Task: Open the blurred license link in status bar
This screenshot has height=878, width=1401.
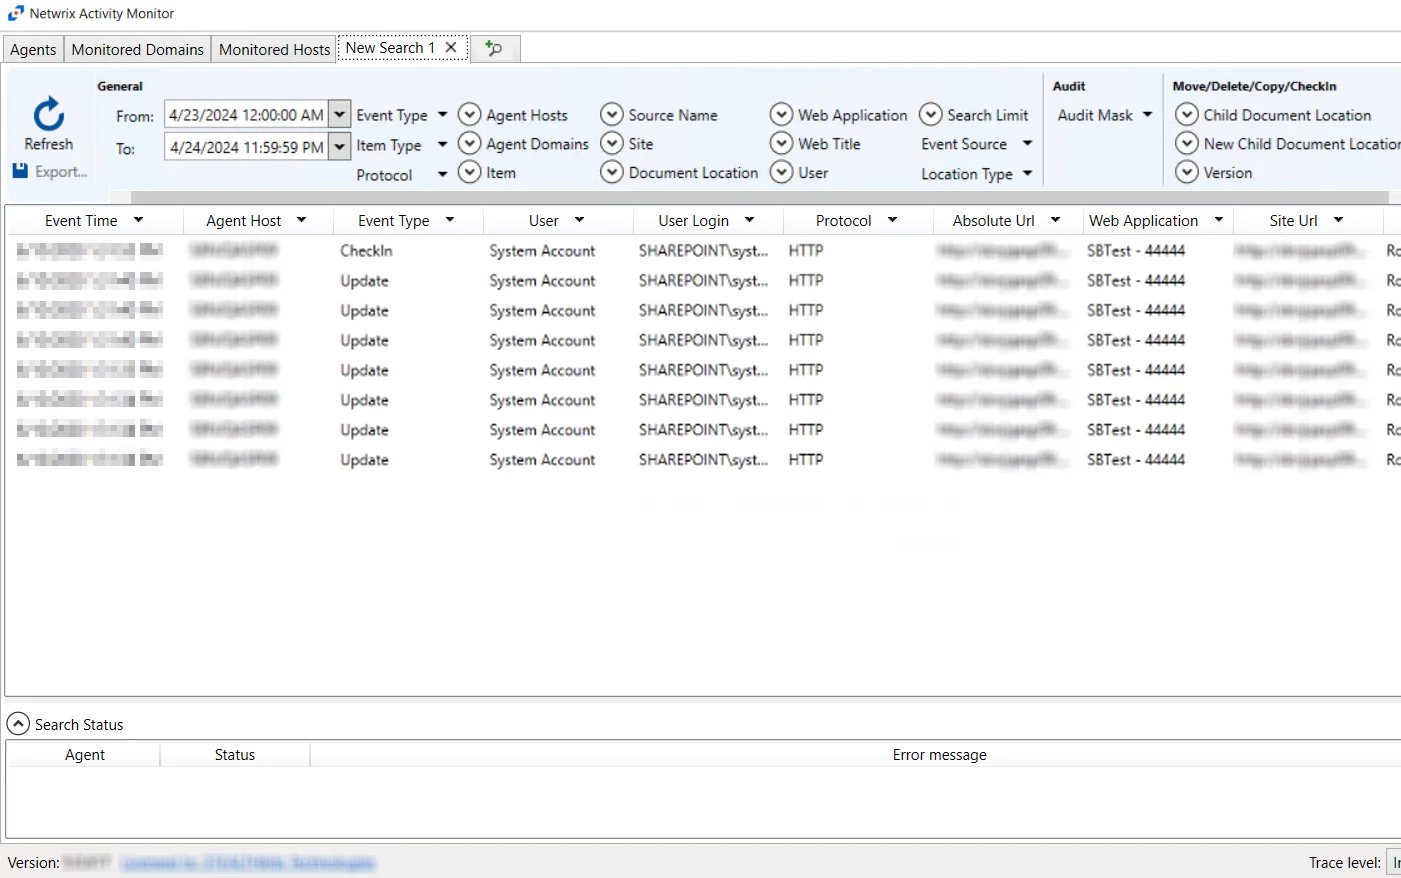Action: click(248, 862)
